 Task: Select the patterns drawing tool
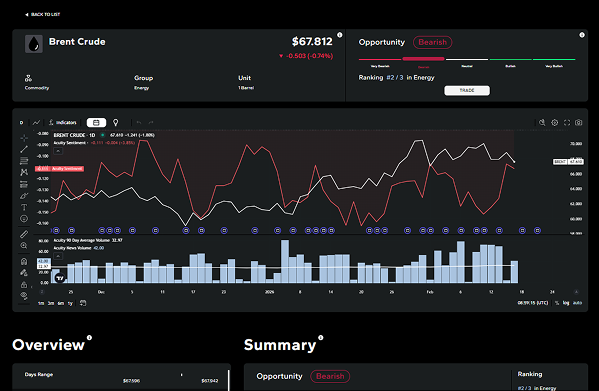24,172
